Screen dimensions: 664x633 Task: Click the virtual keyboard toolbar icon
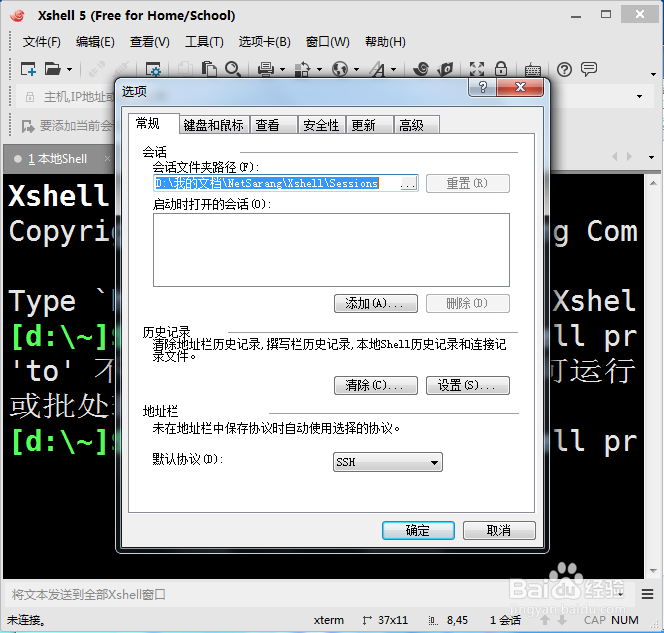click(x=533, y=69)
